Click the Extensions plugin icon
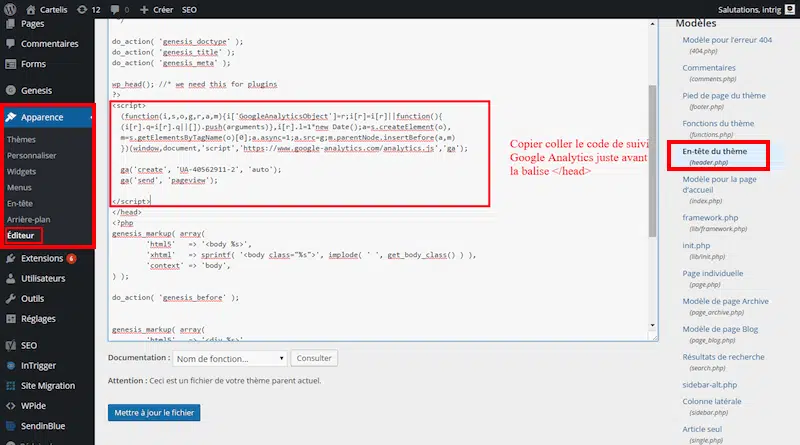This screenshot has height=445, width=800. coord(10,257)
